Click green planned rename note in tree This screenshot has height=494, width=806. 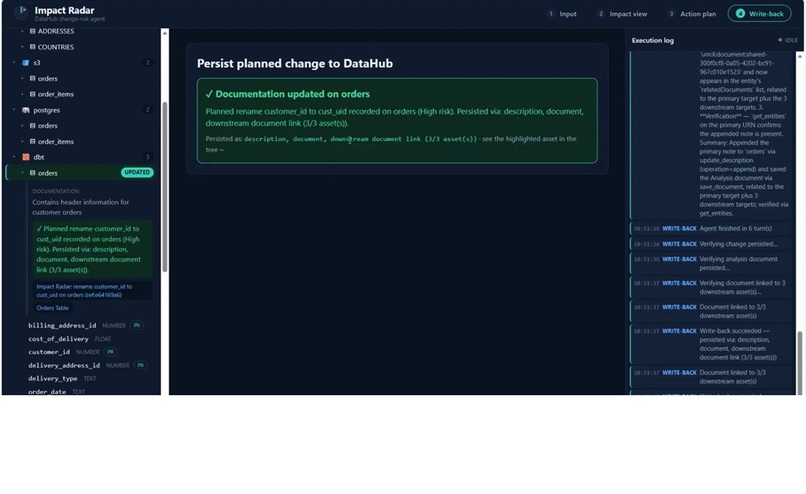(93, 249)
